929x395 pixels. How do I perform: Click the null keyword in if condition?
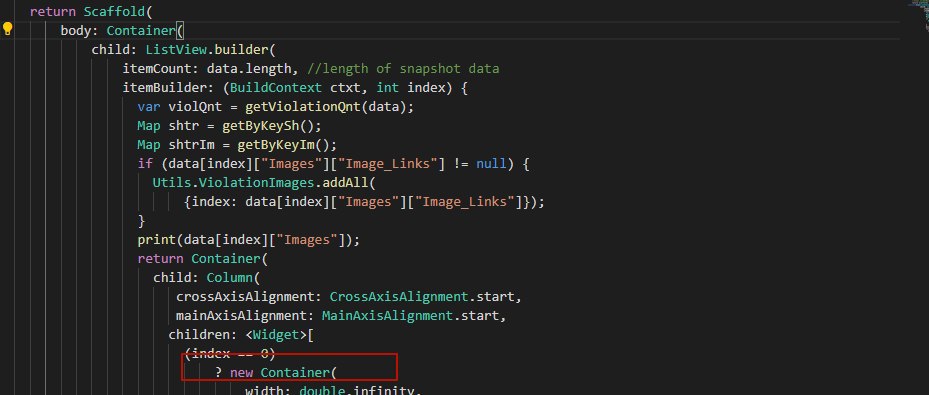click(x=491, y=164)
